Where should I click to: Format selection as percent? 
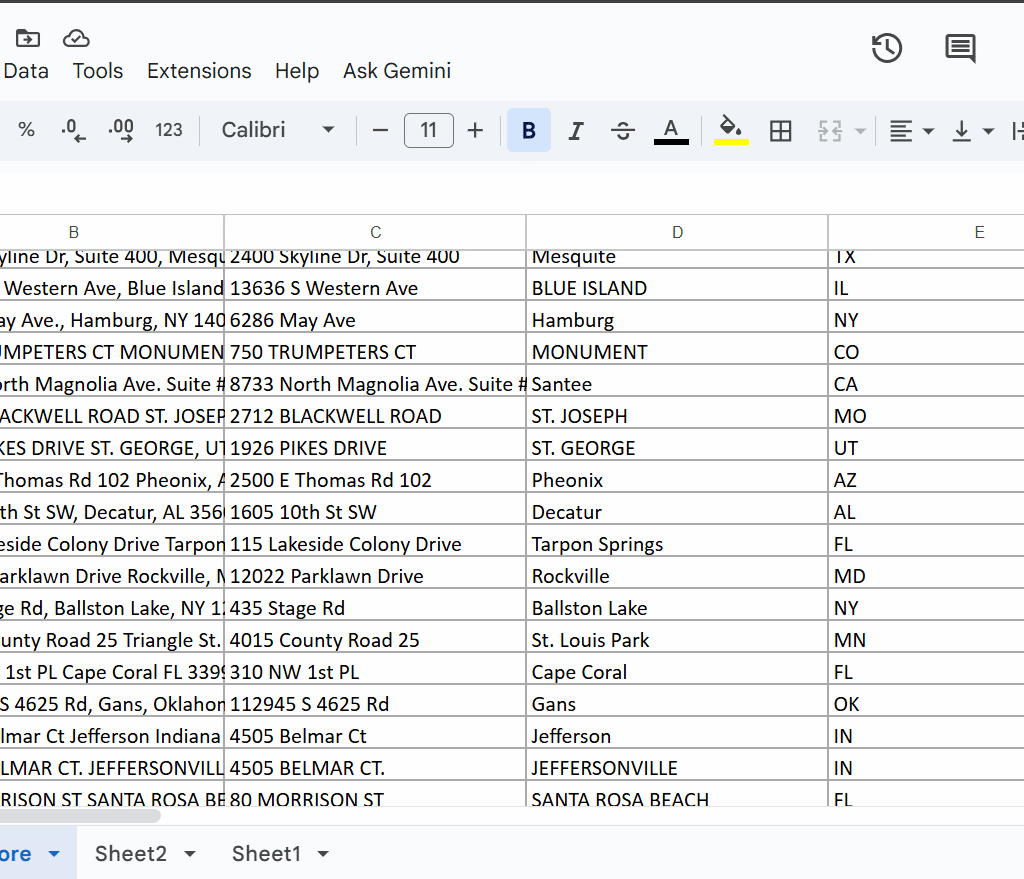point(27,130)
